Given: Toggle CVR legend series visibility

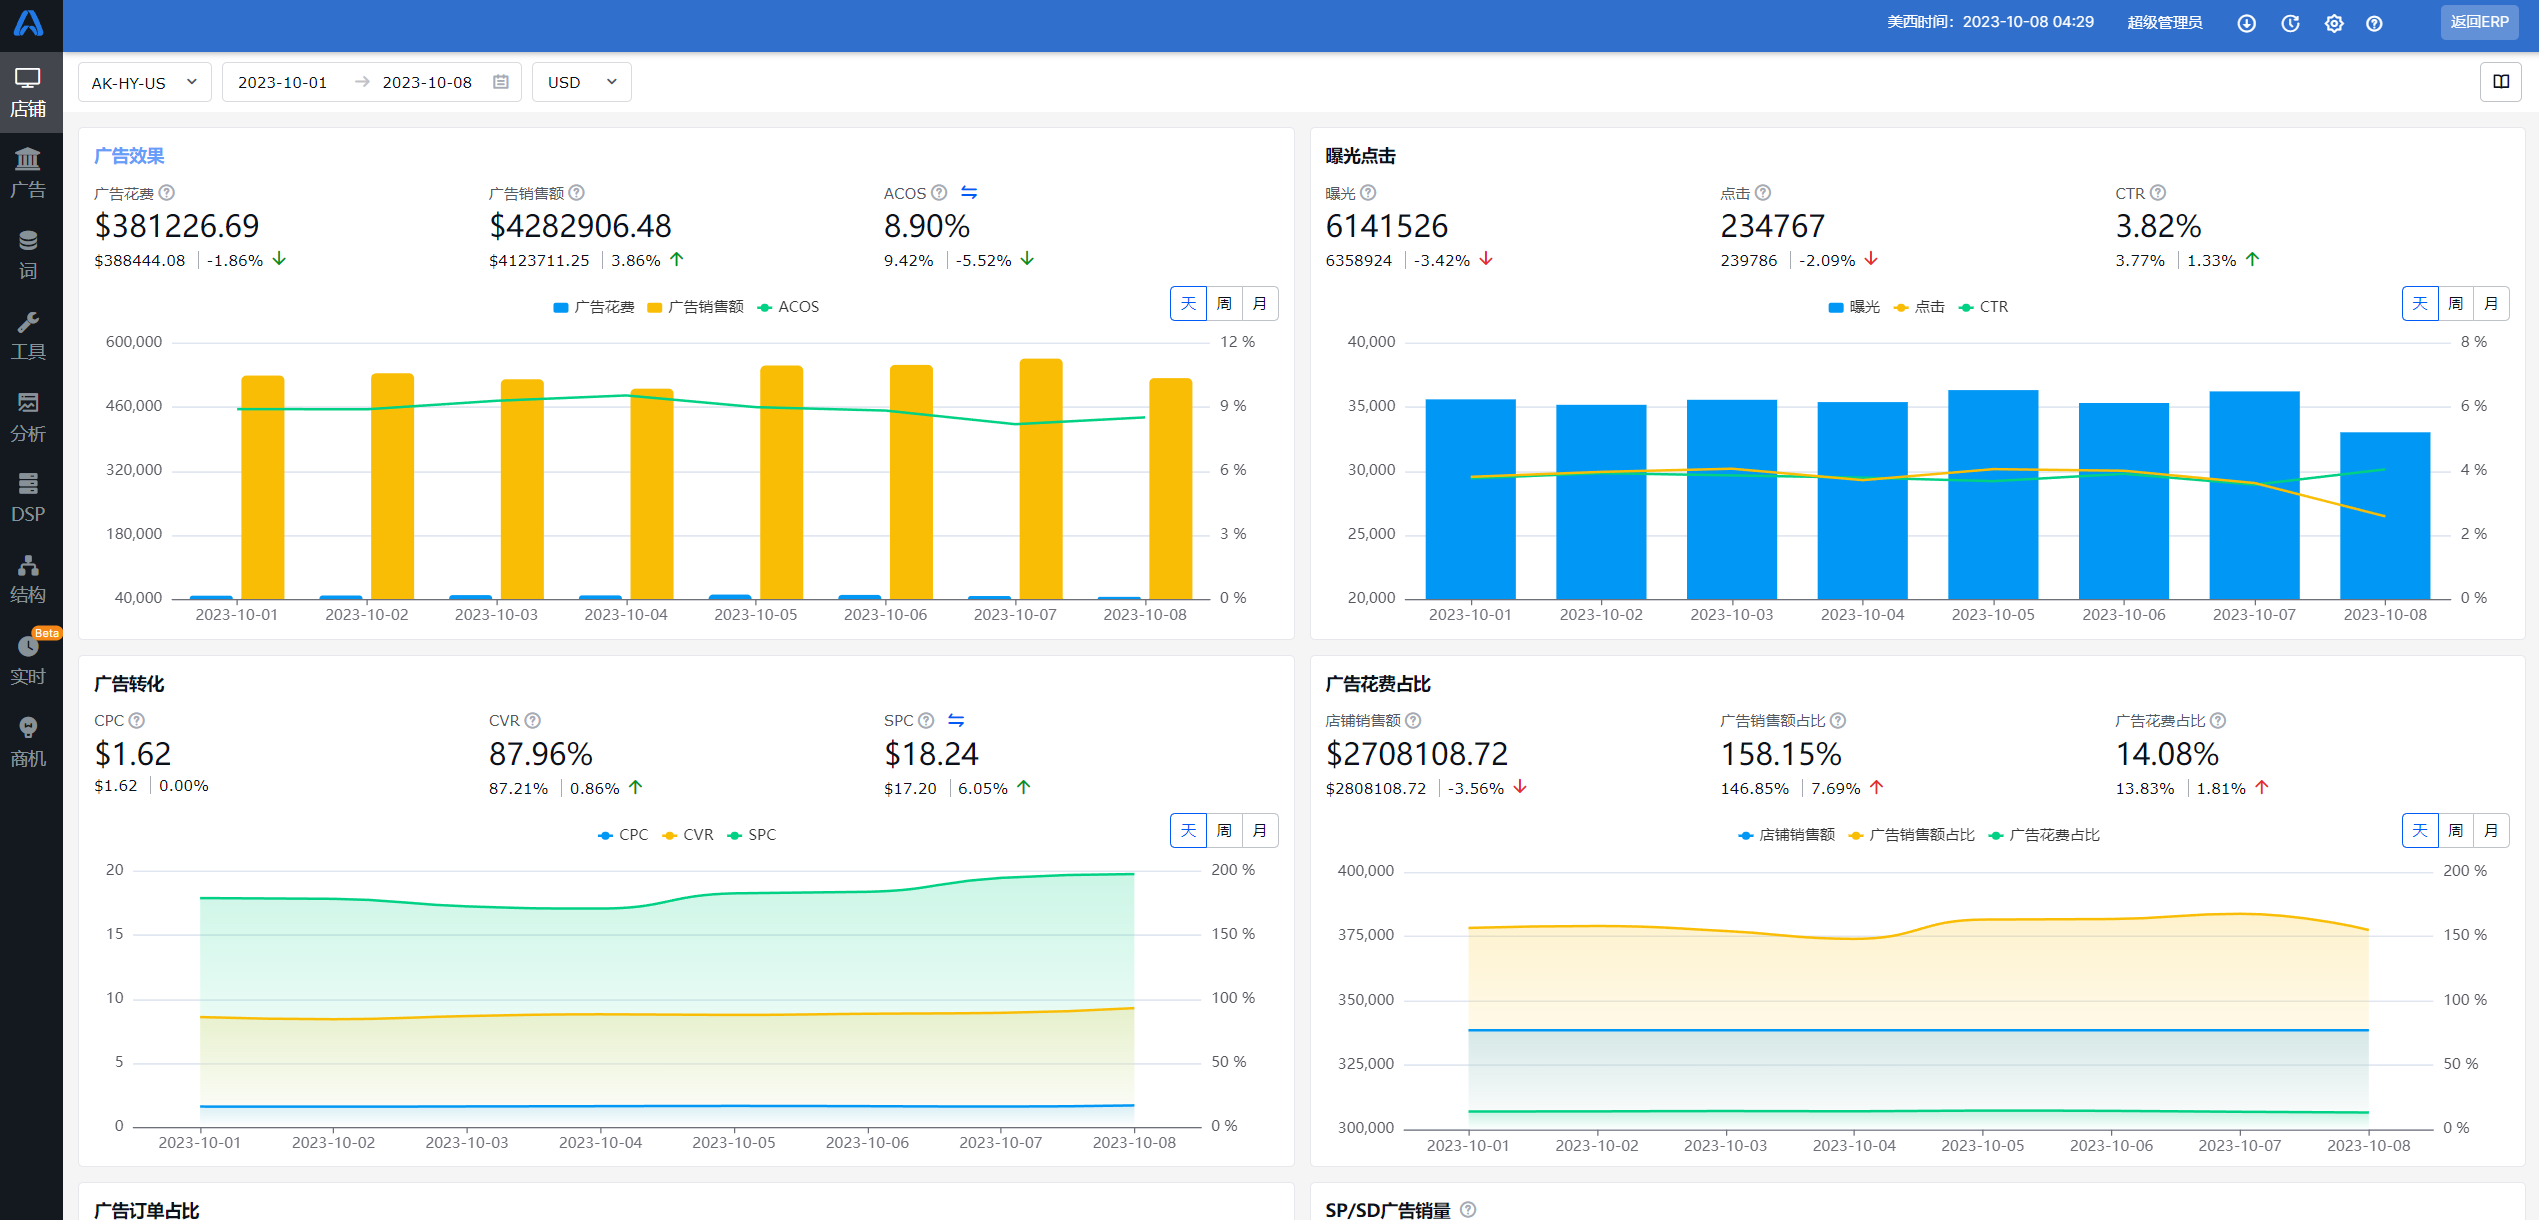Looking at the screenshot, I should click(687, 835).
